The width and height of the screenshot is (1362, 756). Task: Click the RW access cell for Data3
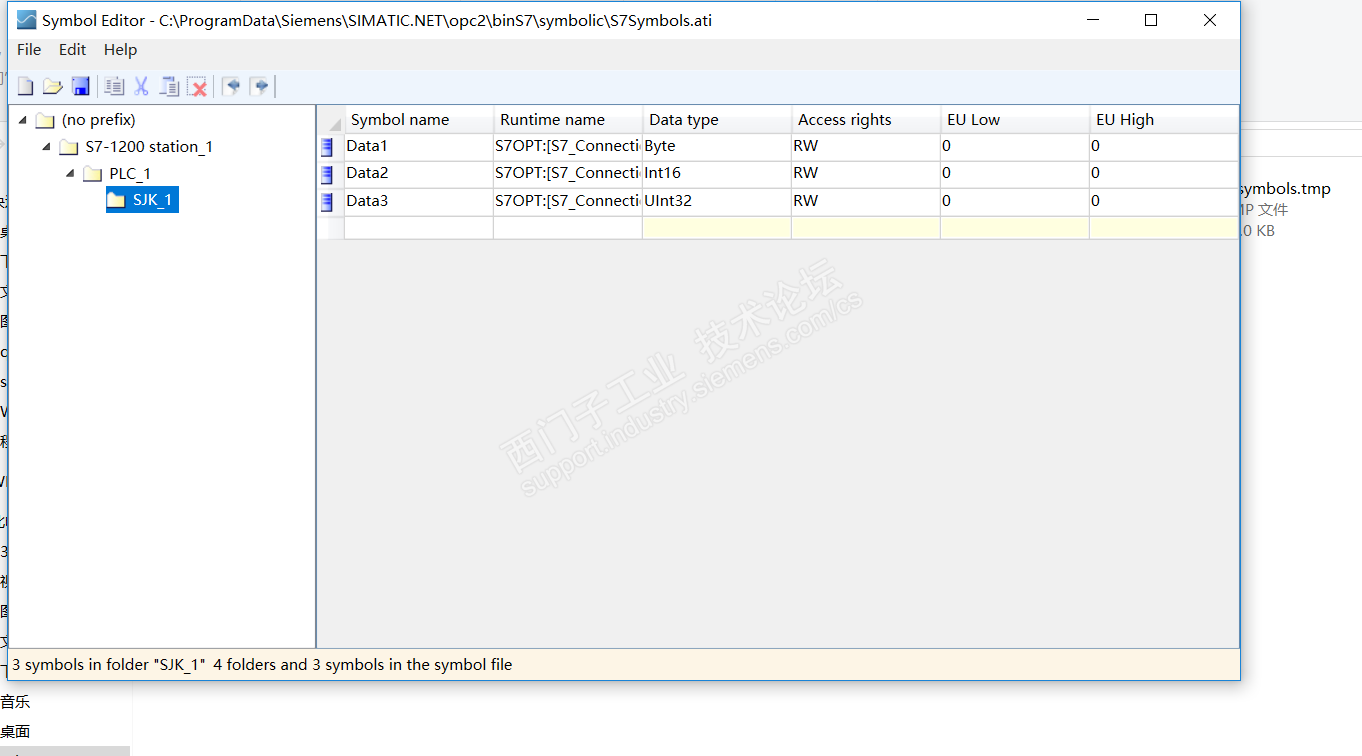(866, 202)
